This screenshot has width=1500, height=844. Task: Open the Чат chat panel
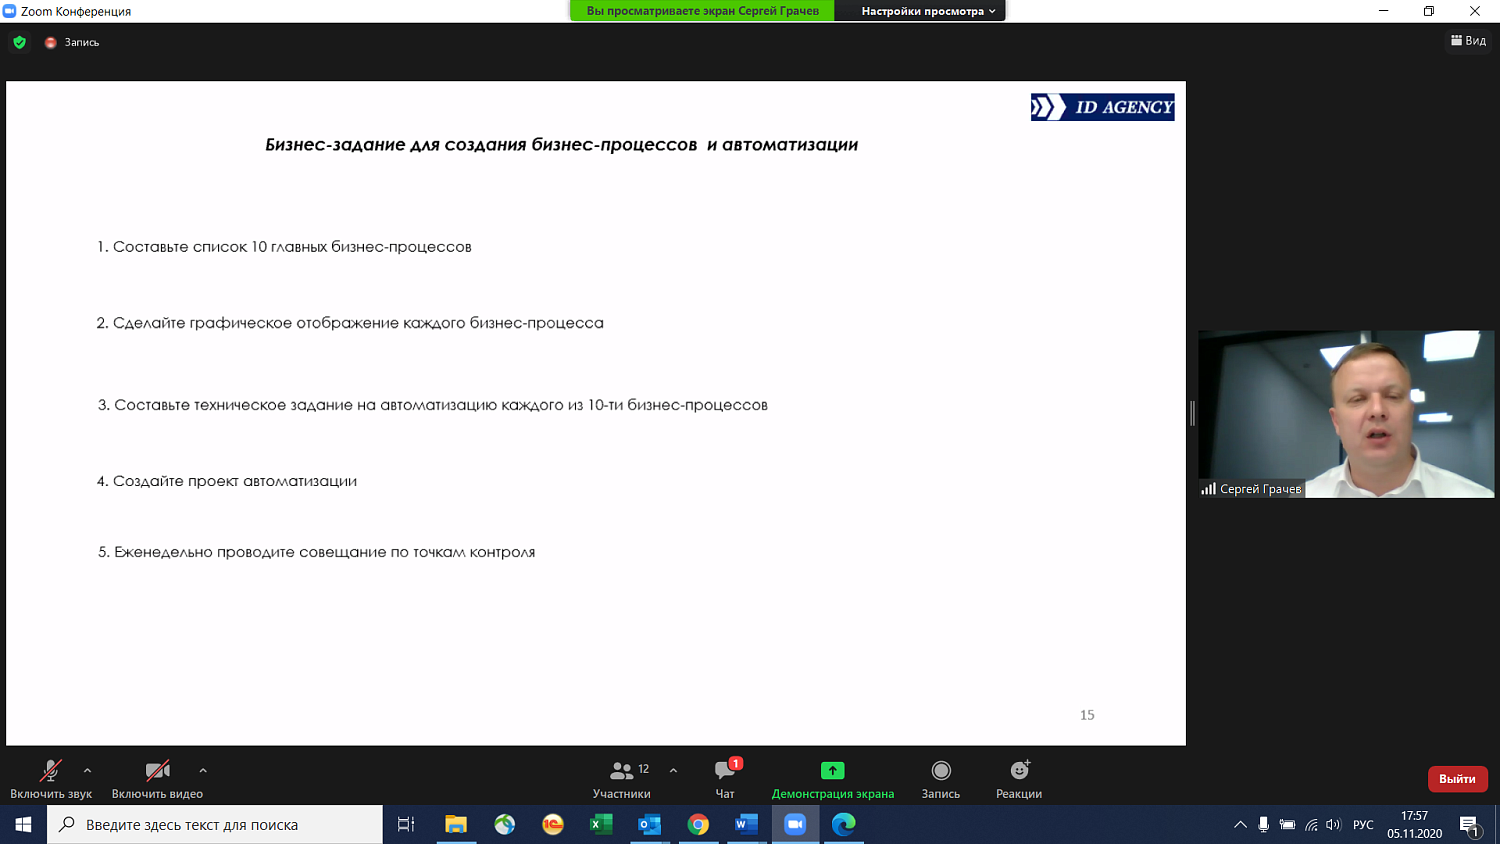tap(725, 778)
